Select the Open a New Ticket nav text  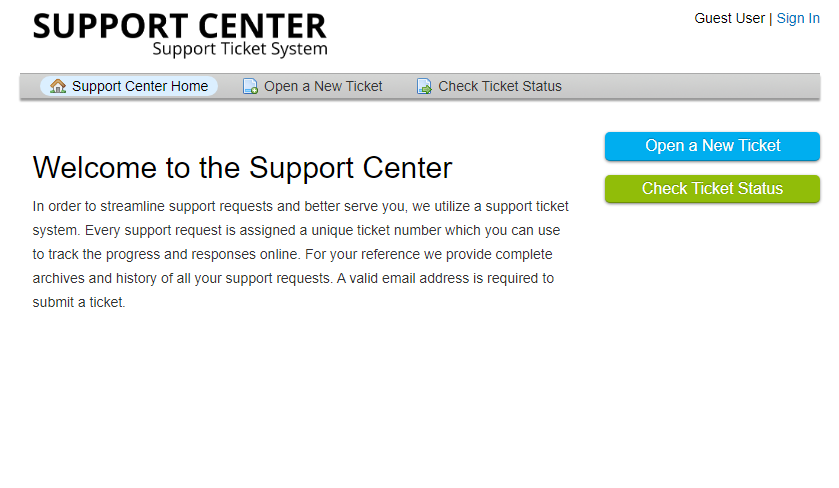click(323, 86)
